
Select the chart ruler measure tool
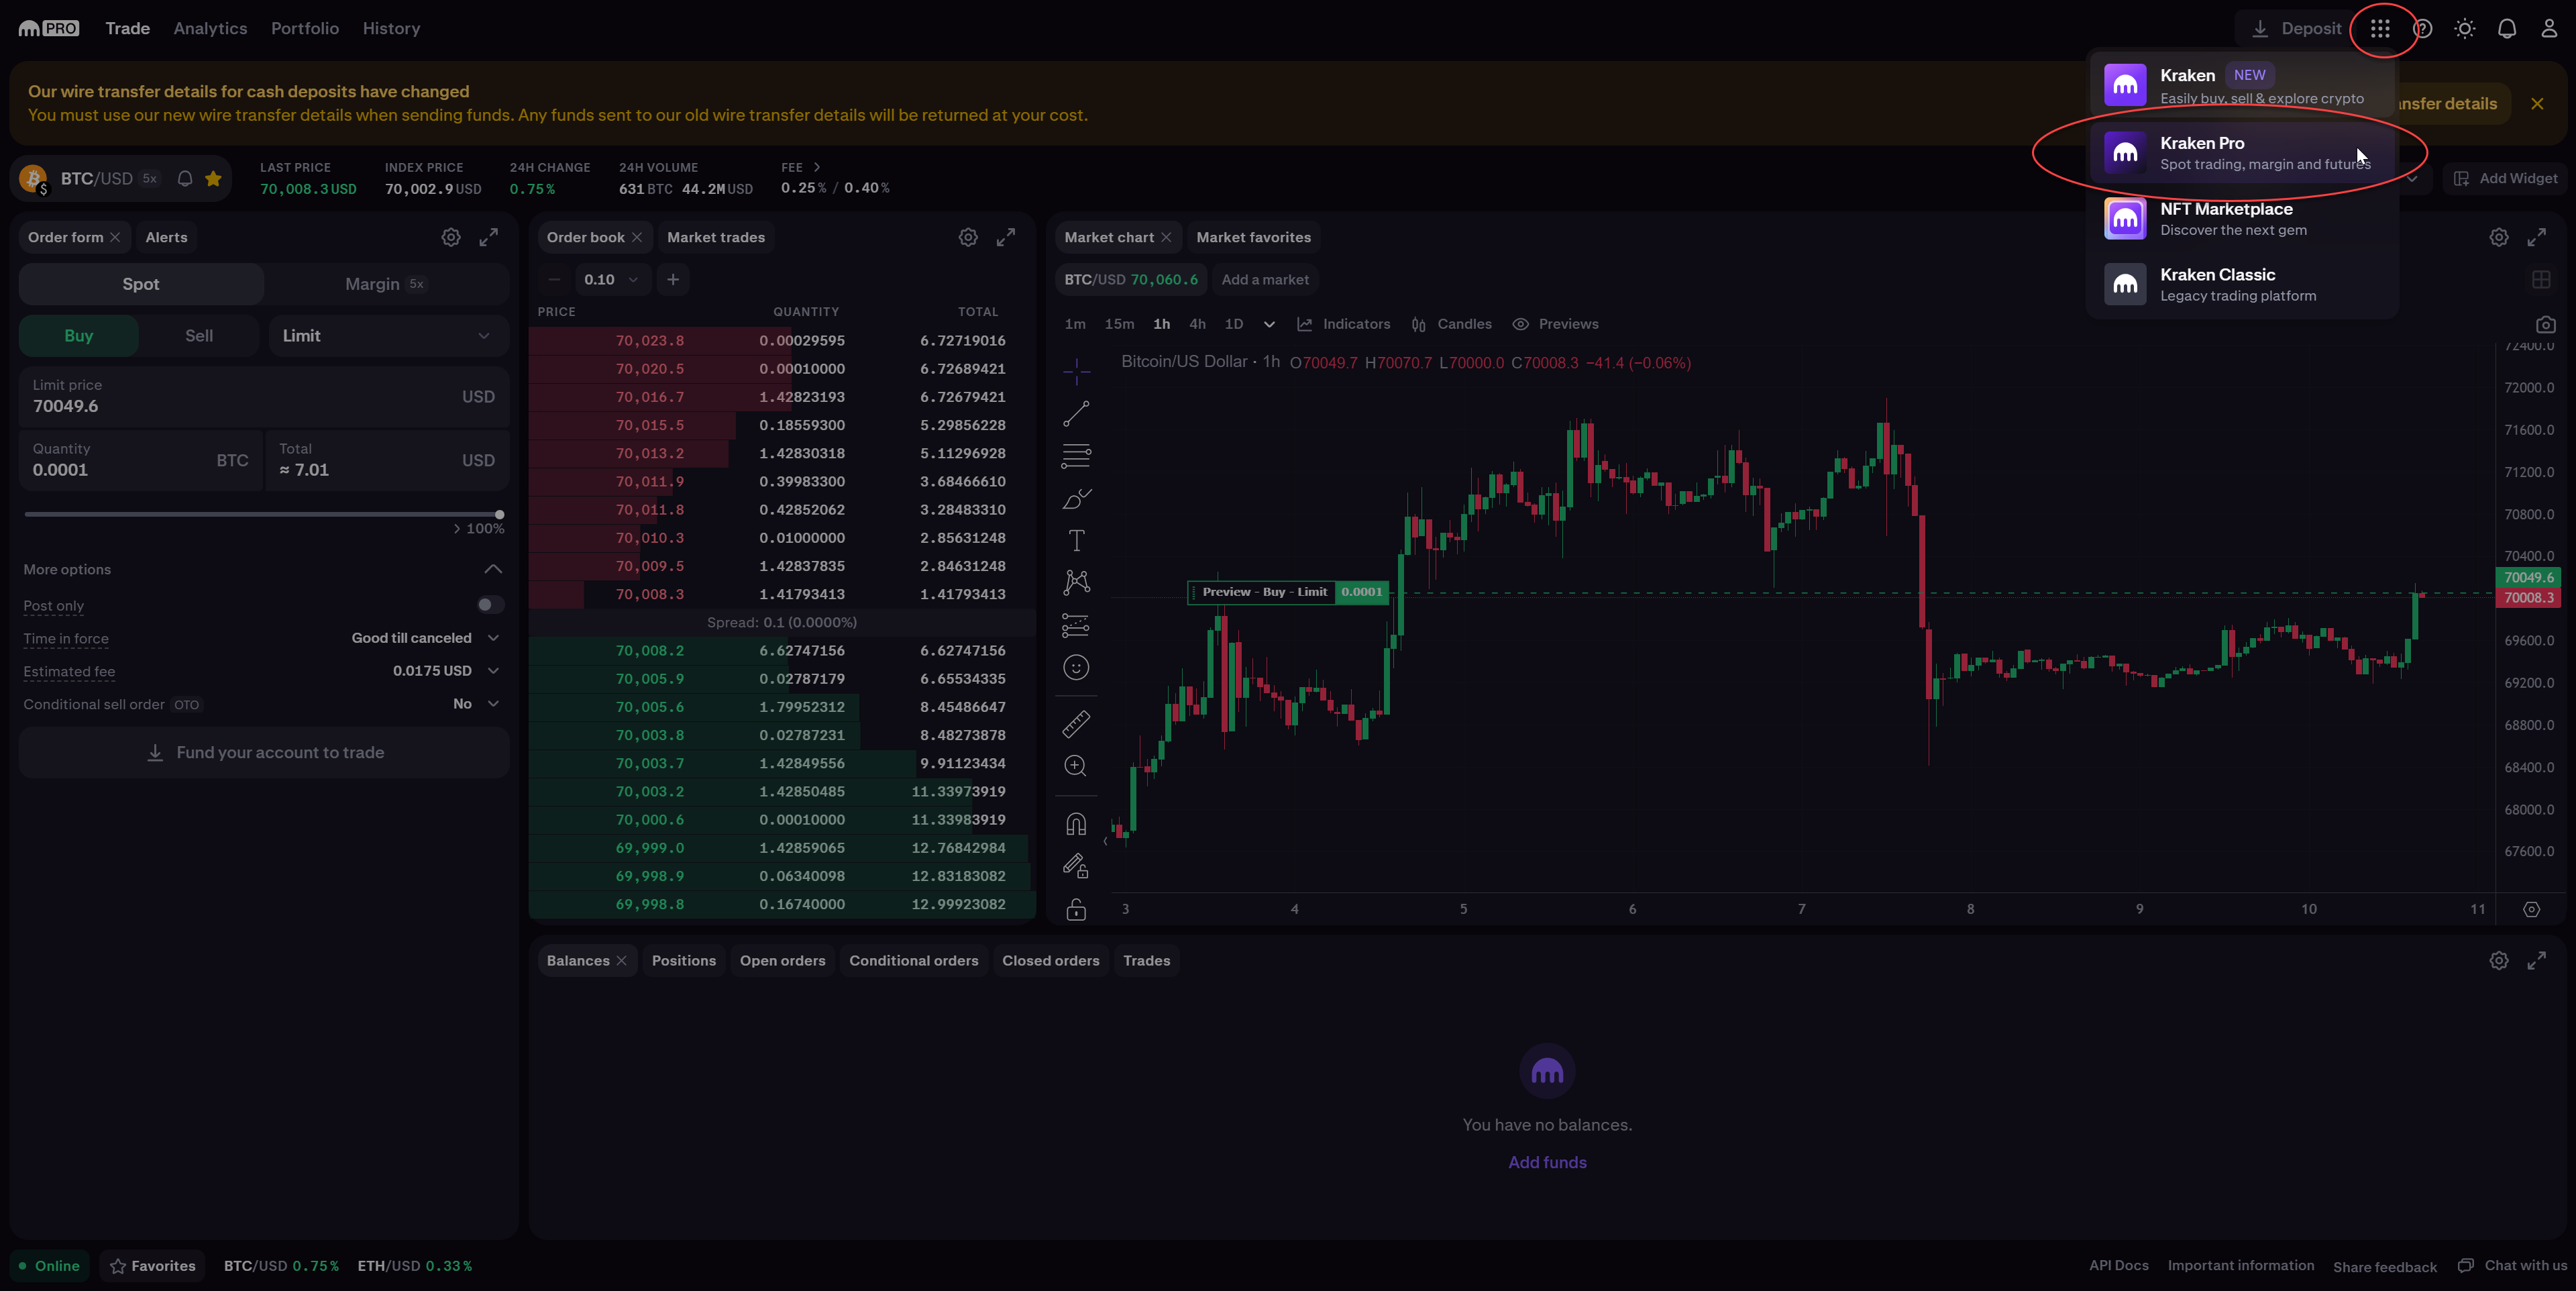(x=1076, y=724)
